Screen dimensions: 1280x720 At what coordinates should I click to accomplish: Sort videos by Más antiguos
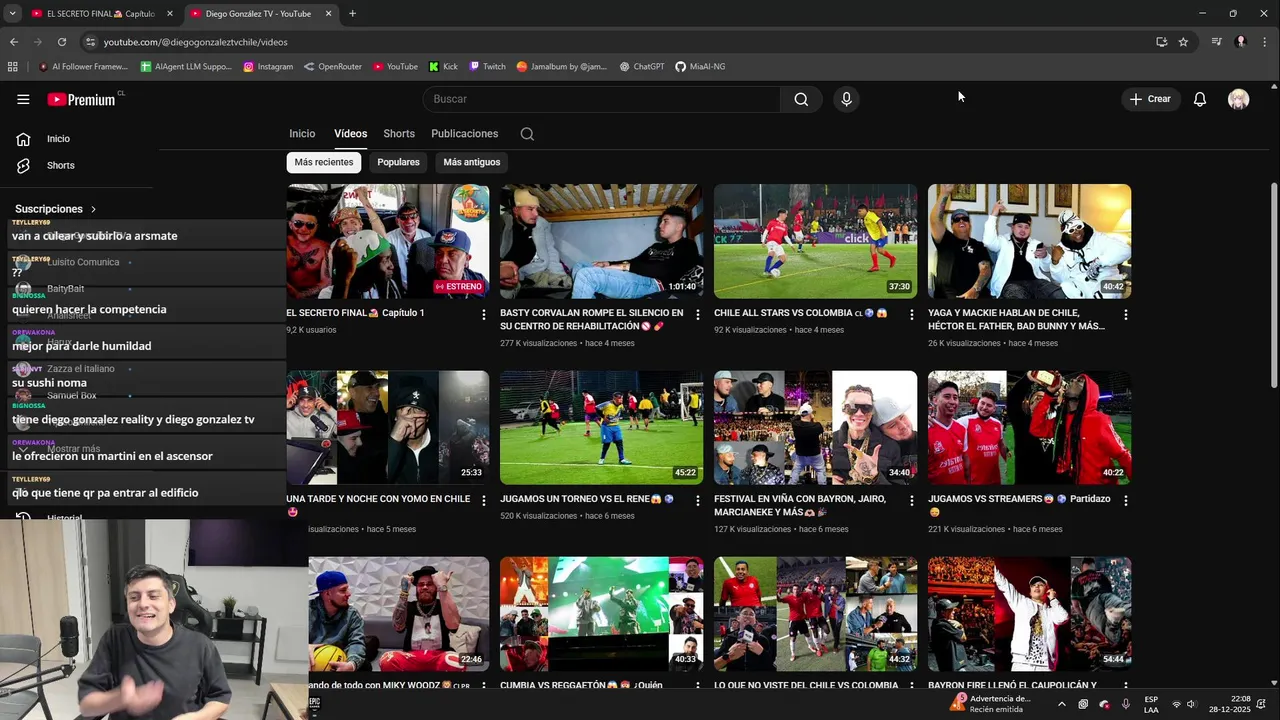(x=471, y=162)
